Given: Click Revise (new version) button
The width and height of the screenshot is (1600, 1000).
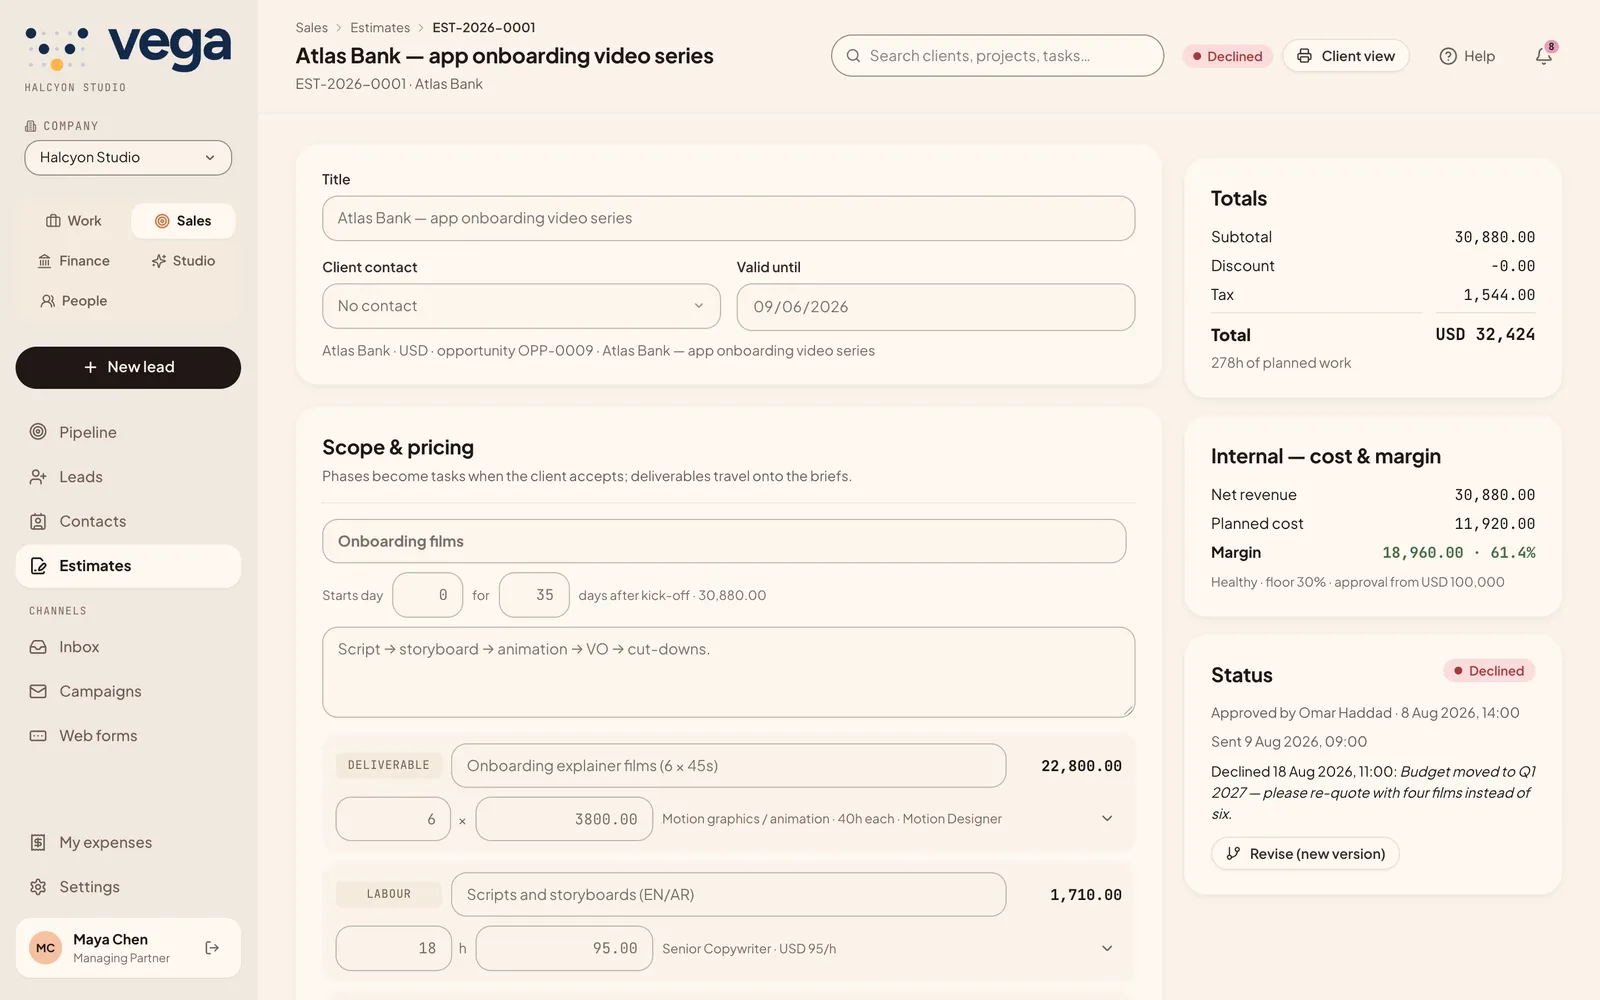Looking at the screenshot, I should 1305,854.
